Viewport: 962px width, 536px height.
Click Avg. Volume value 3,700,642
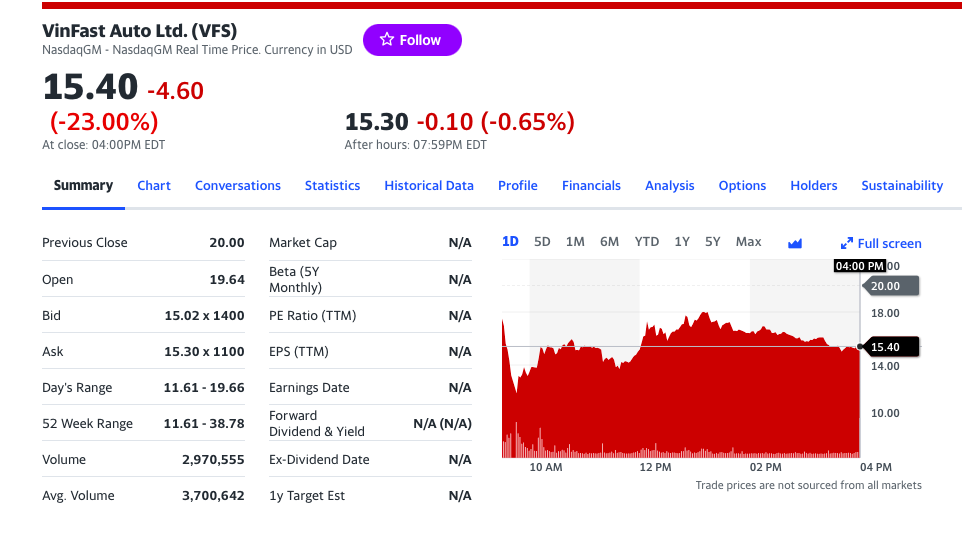214,496
